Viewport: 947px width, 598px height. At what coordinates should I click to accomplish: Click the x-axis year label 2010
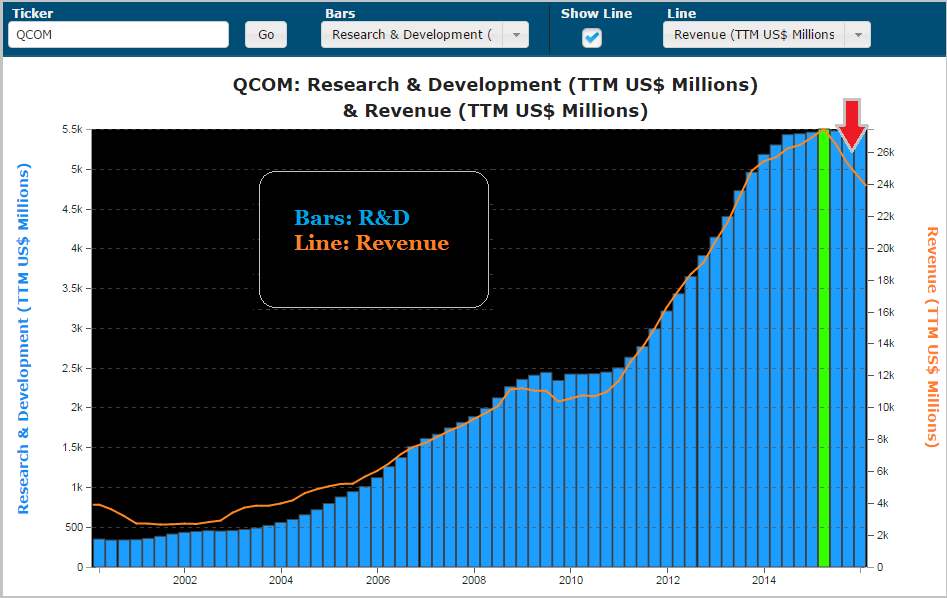click(571, 580)
